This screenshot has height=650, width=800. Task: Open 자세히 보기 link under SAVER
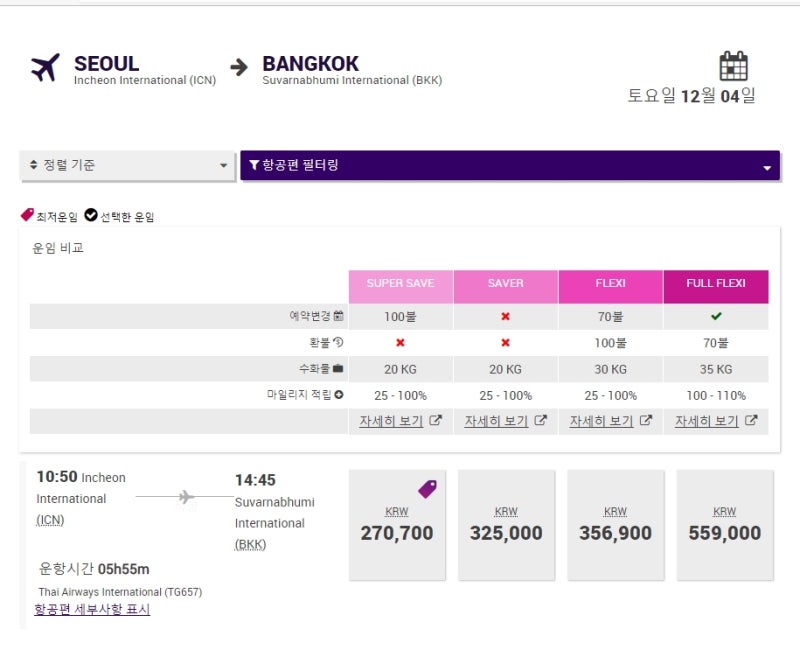[x=496, y=421]
